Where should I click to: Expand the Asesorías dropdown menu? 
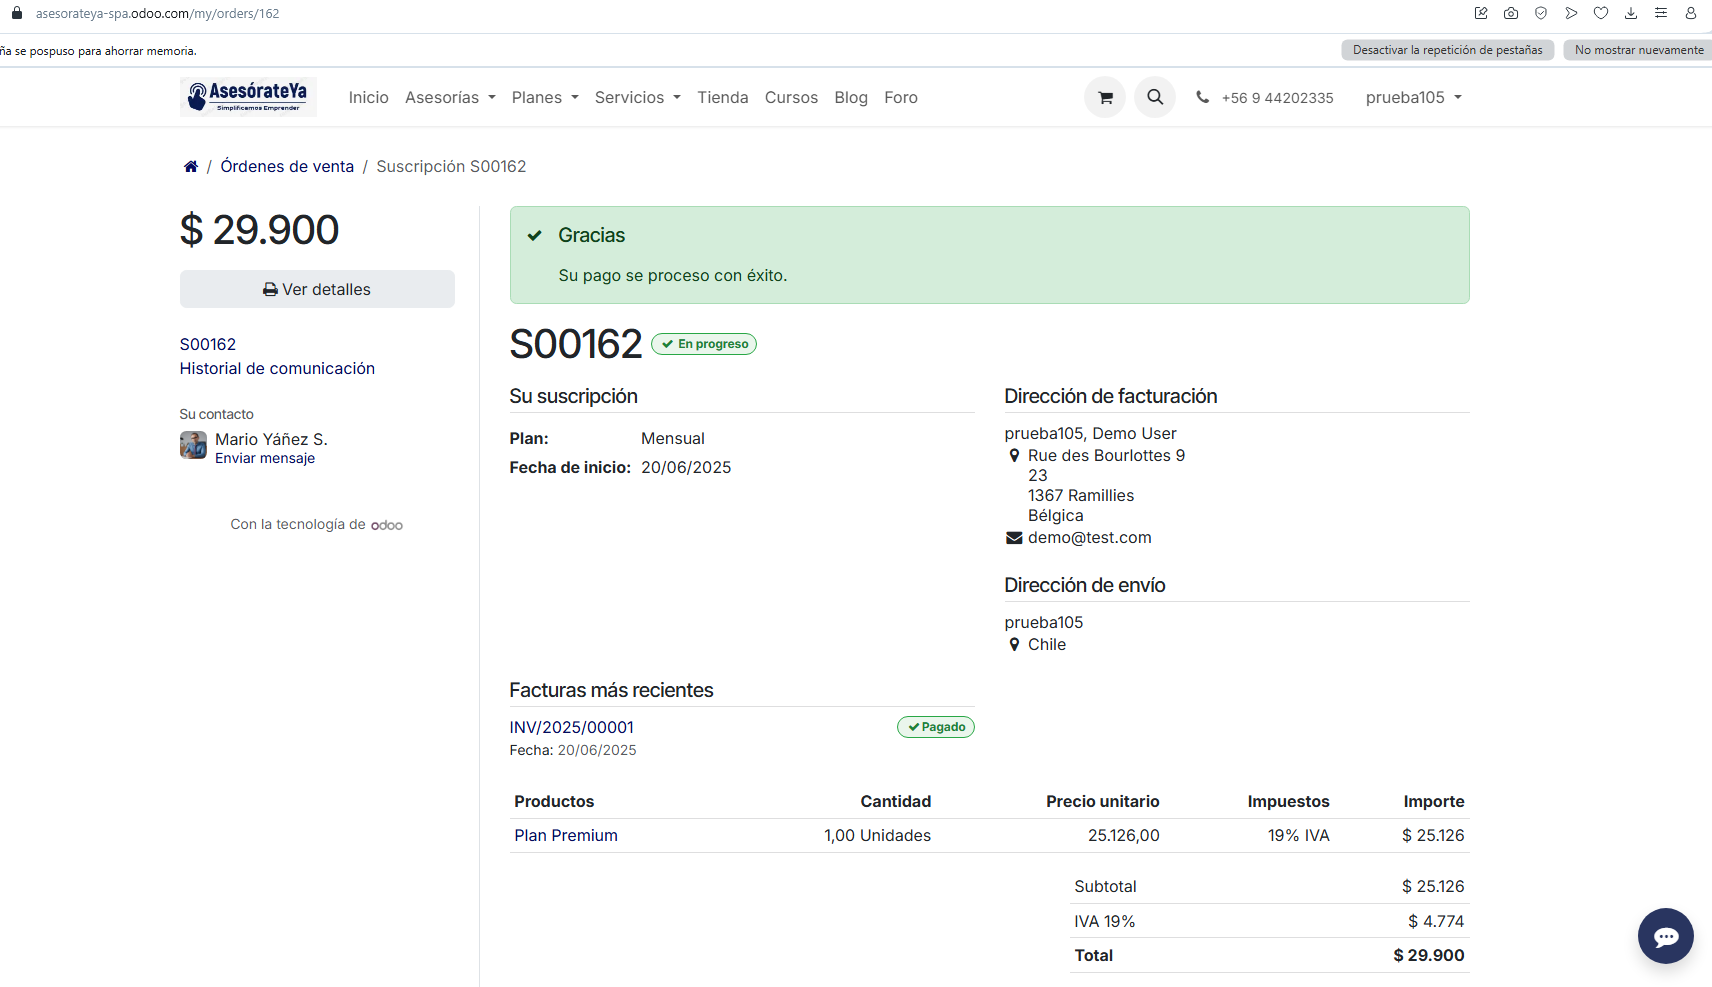450,98
